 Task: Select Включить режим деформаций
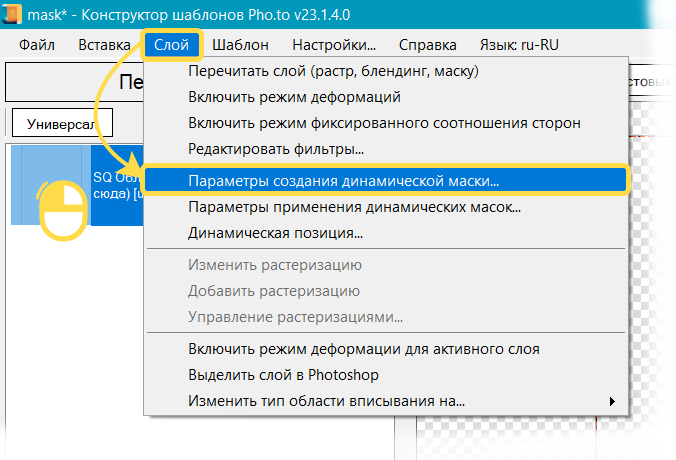(x=294, y=97)
